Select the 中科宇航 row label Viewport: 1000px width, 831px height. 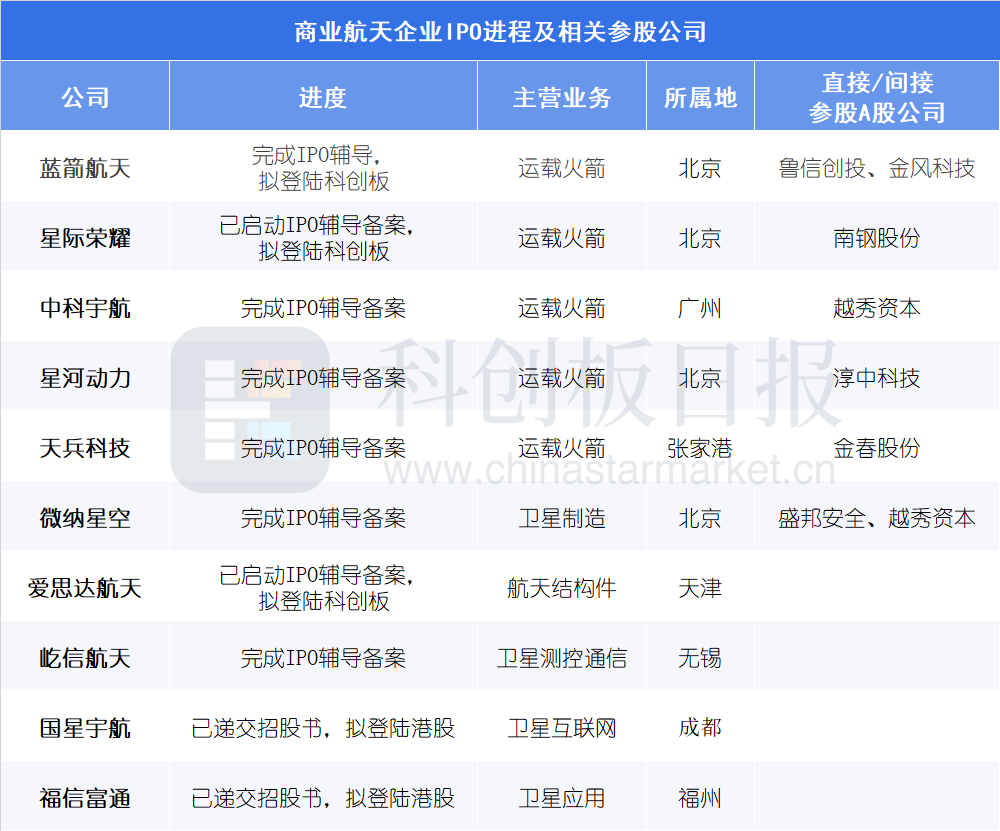[85, 308]
